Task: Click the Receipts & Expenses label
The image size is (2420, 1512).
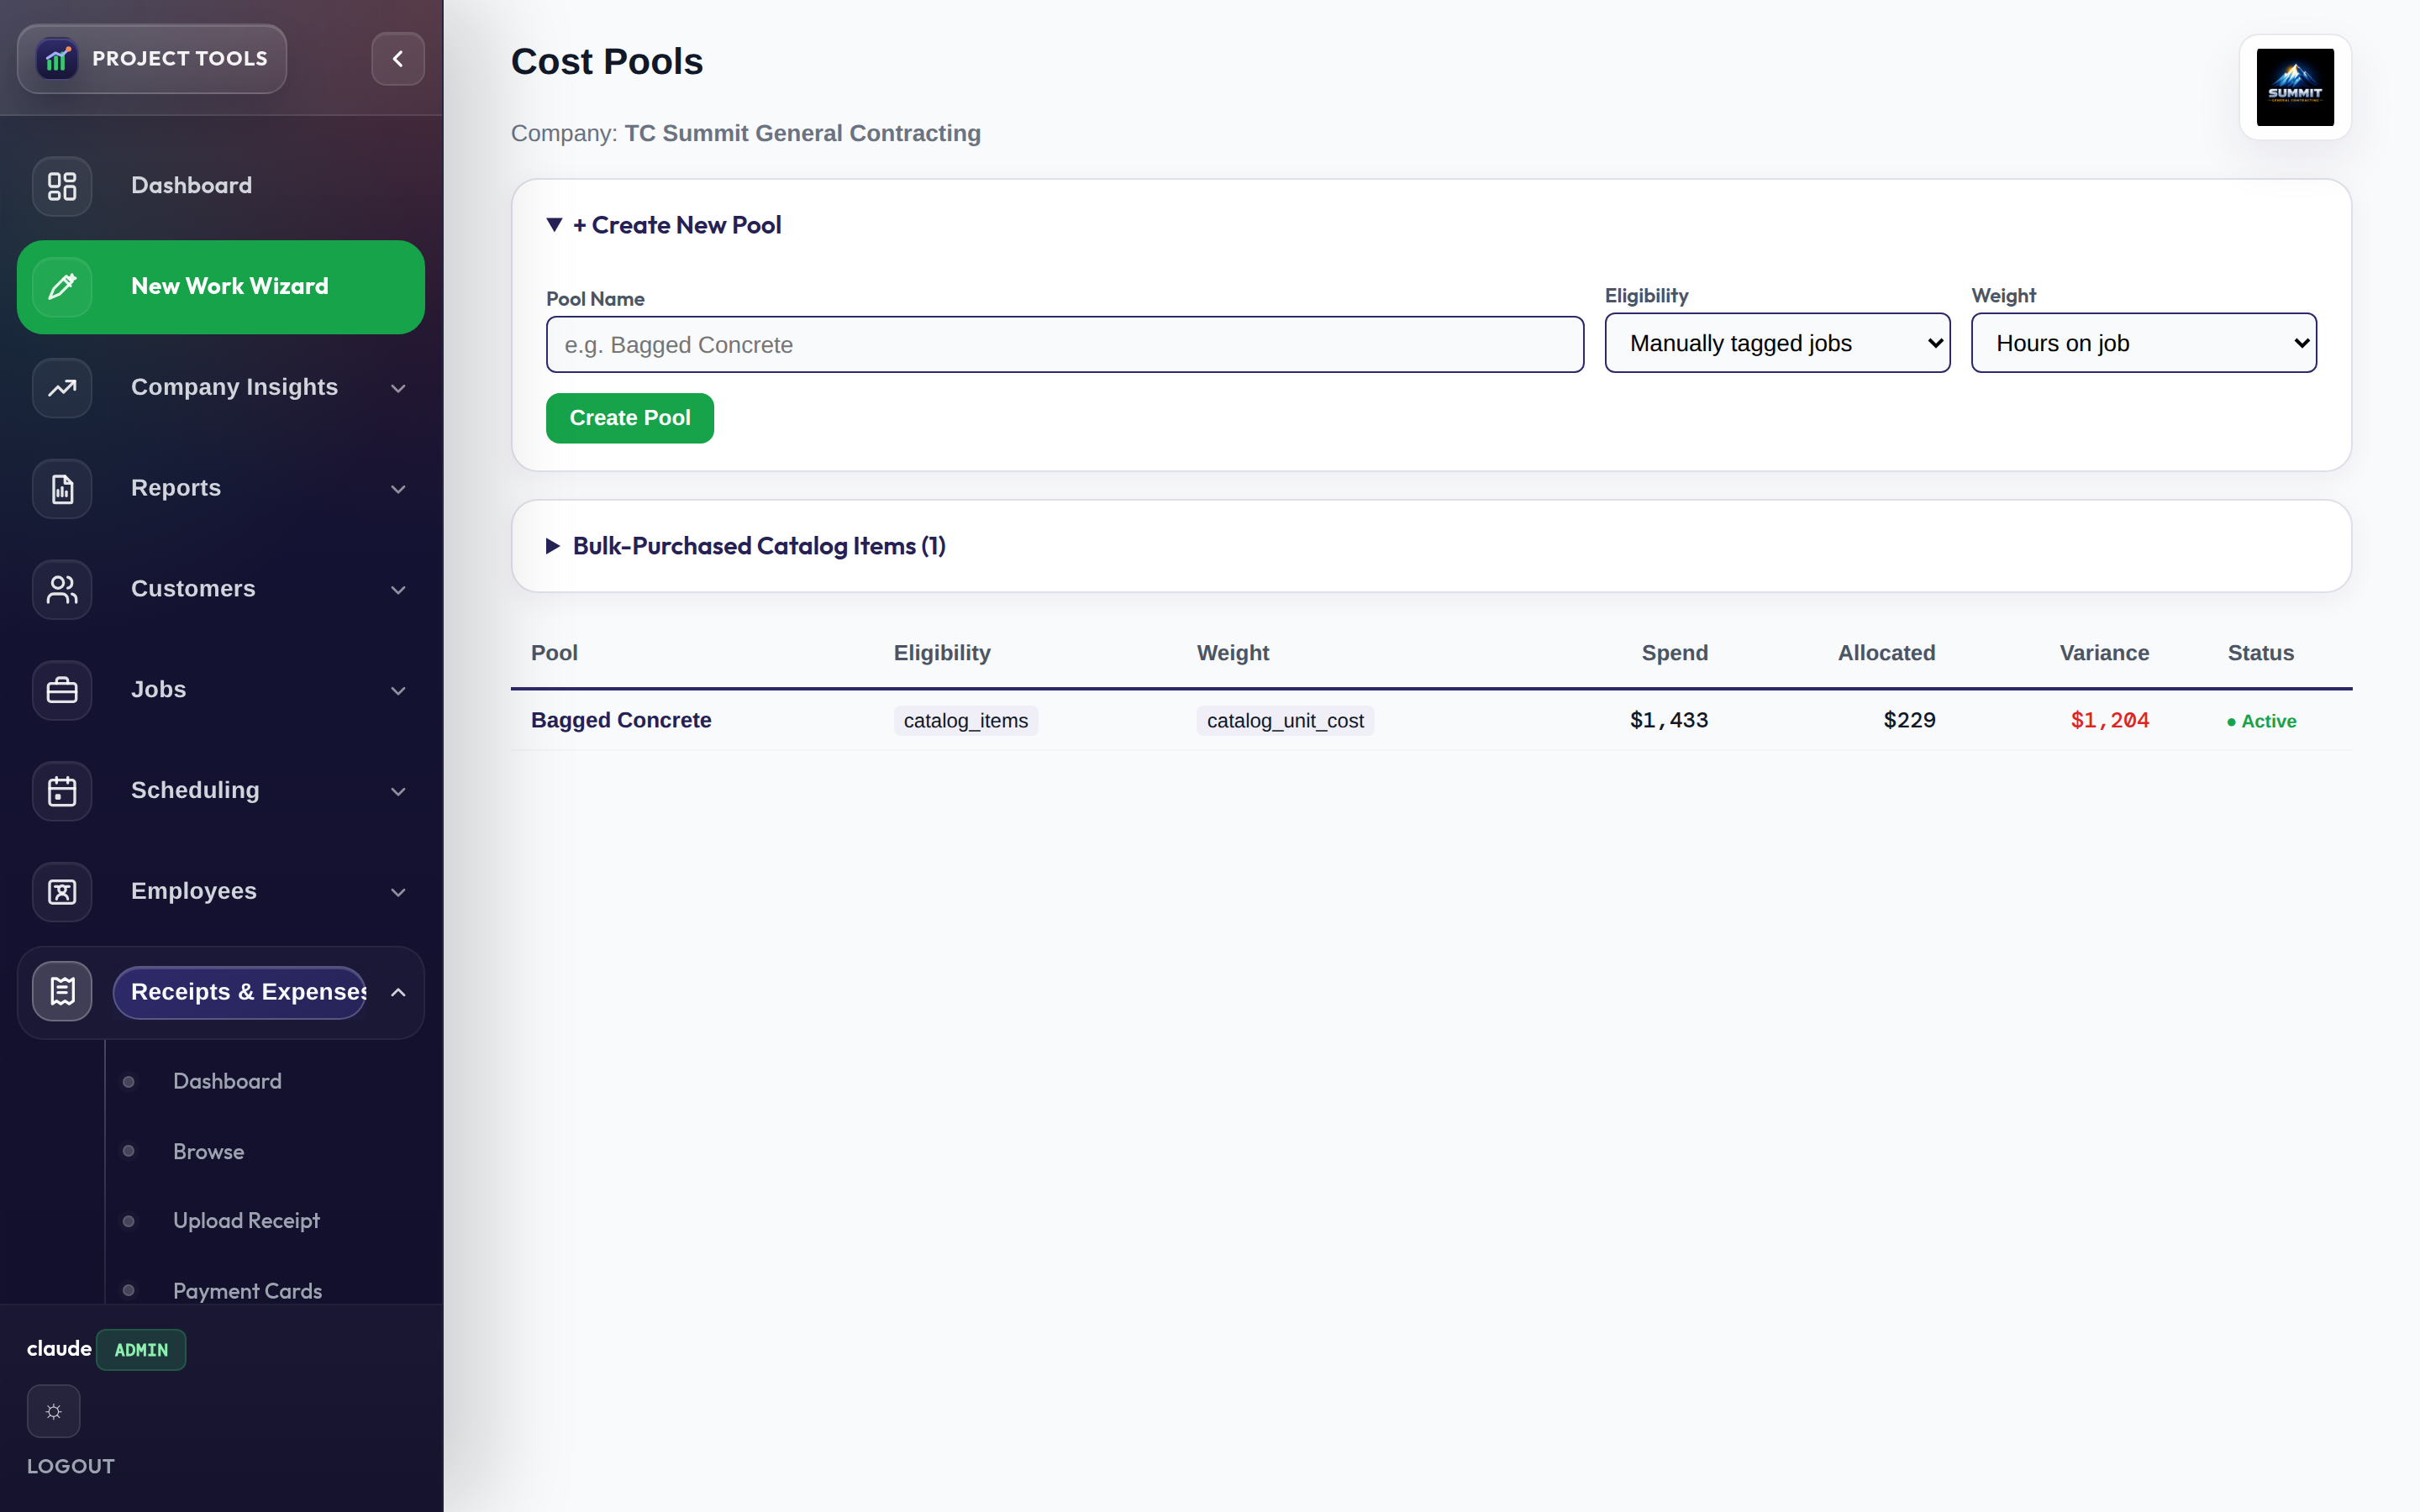Action: (x=240, y=992)
